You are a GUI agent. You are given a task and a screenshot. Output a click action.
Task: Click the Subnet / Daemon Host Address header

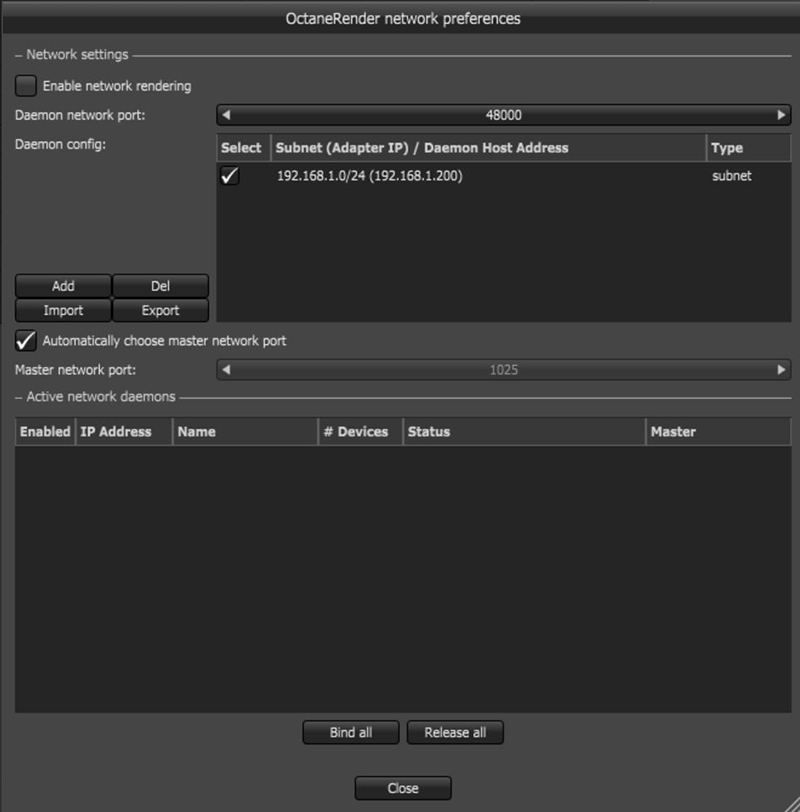[488, 148]
